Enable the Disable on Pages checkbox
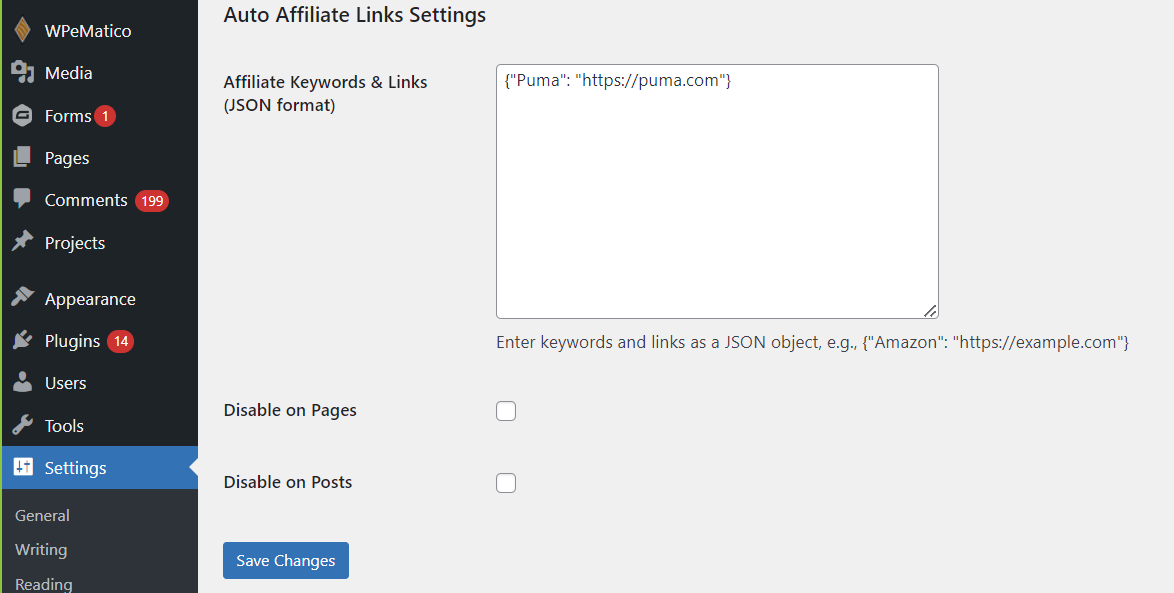This screenshot has width=1174, height=593. [x=506, y=411]
